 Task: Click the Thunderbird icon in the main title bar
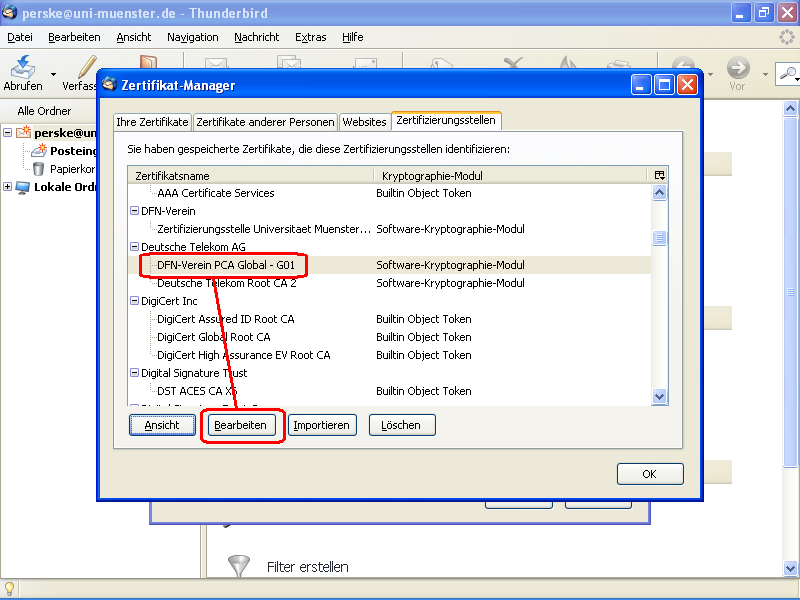10,10
